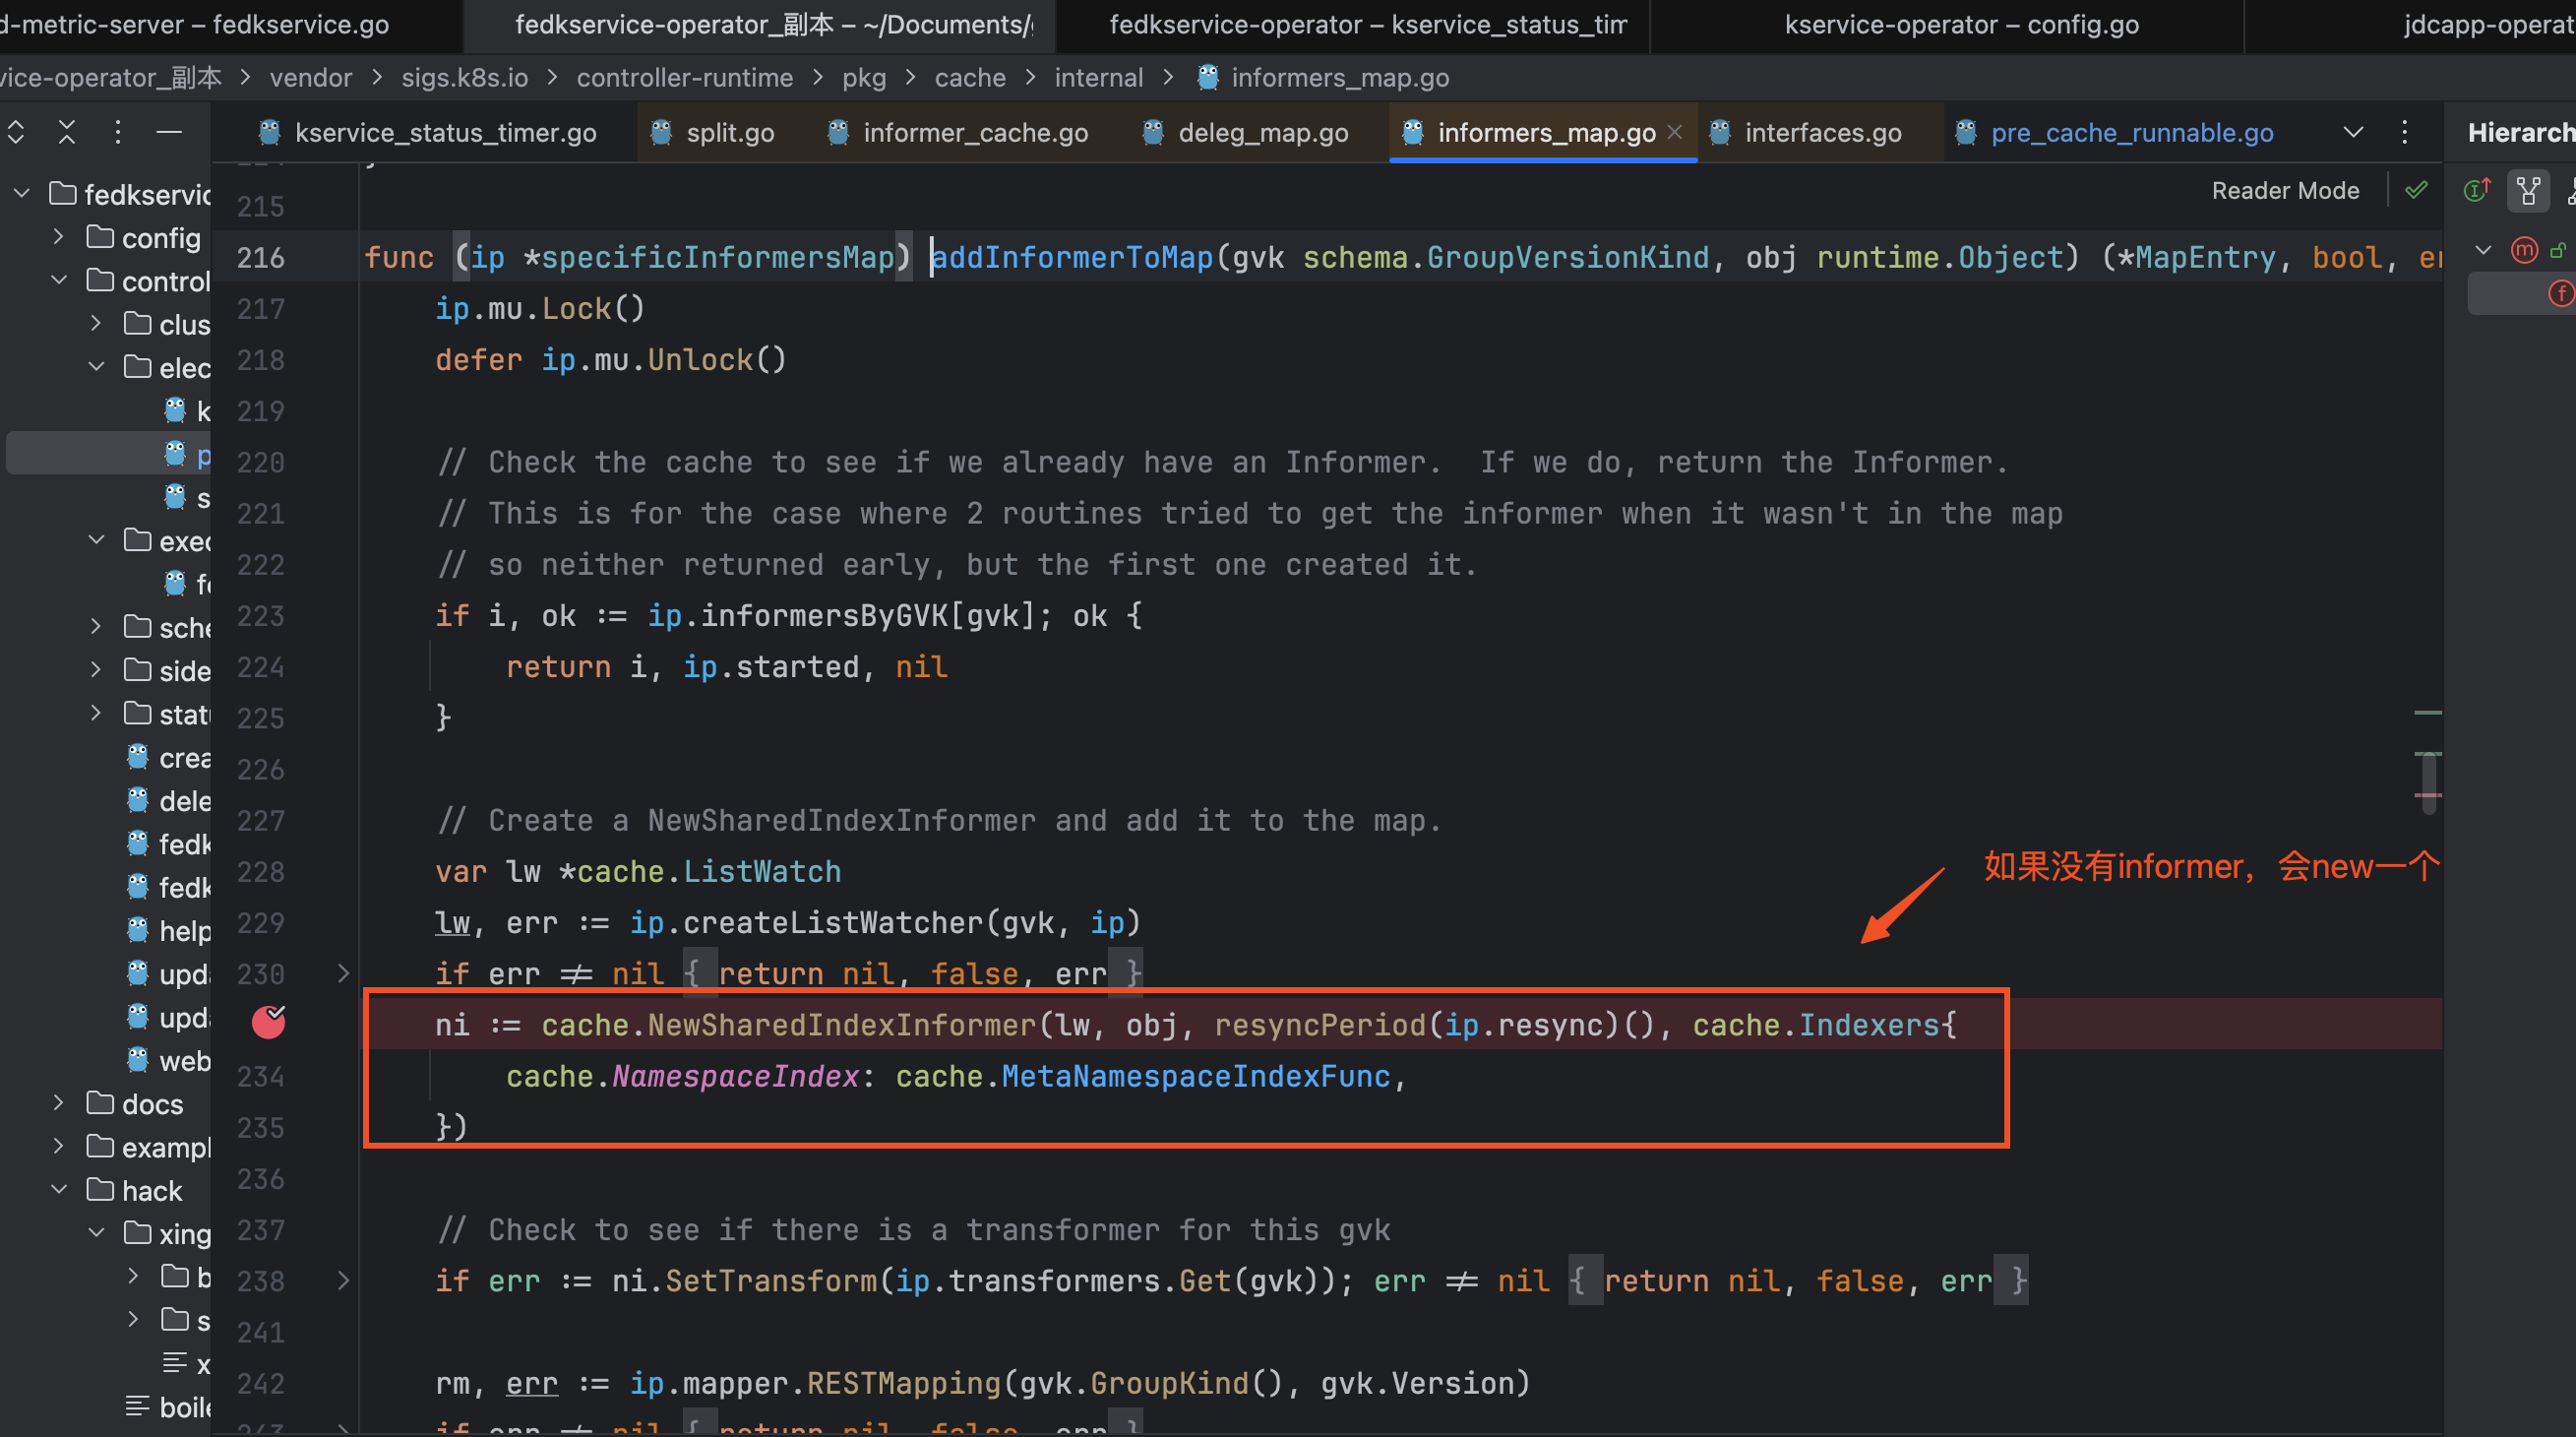Hide the project tool window with minimize dash
The width and height of the screenshot is (2576, 1437).
point(169,132)
